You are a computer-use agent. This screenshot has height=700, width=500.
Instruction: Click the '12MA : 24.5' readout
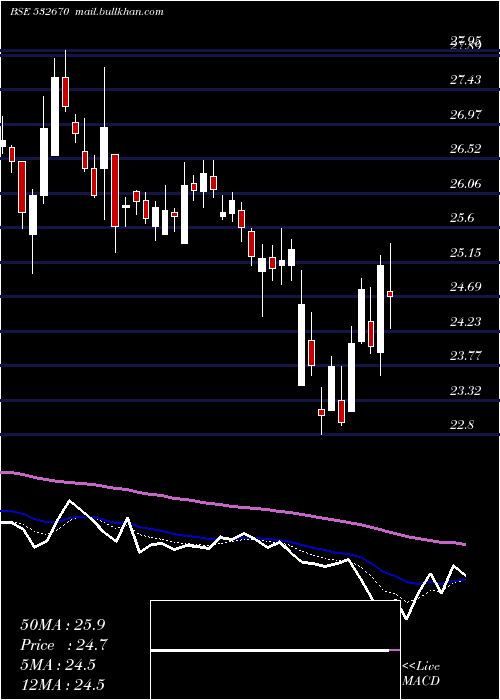(63, 685)
